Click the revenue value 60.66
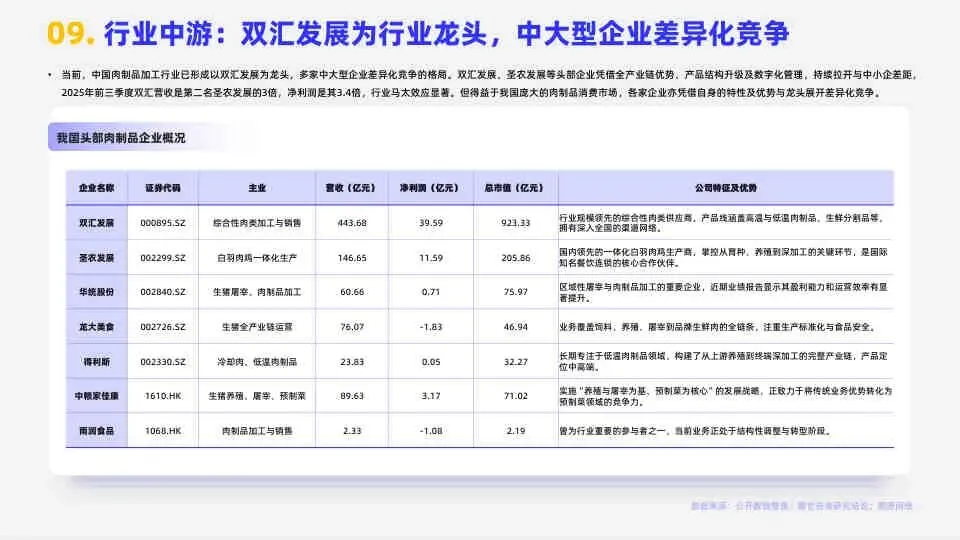 [352, 292]
